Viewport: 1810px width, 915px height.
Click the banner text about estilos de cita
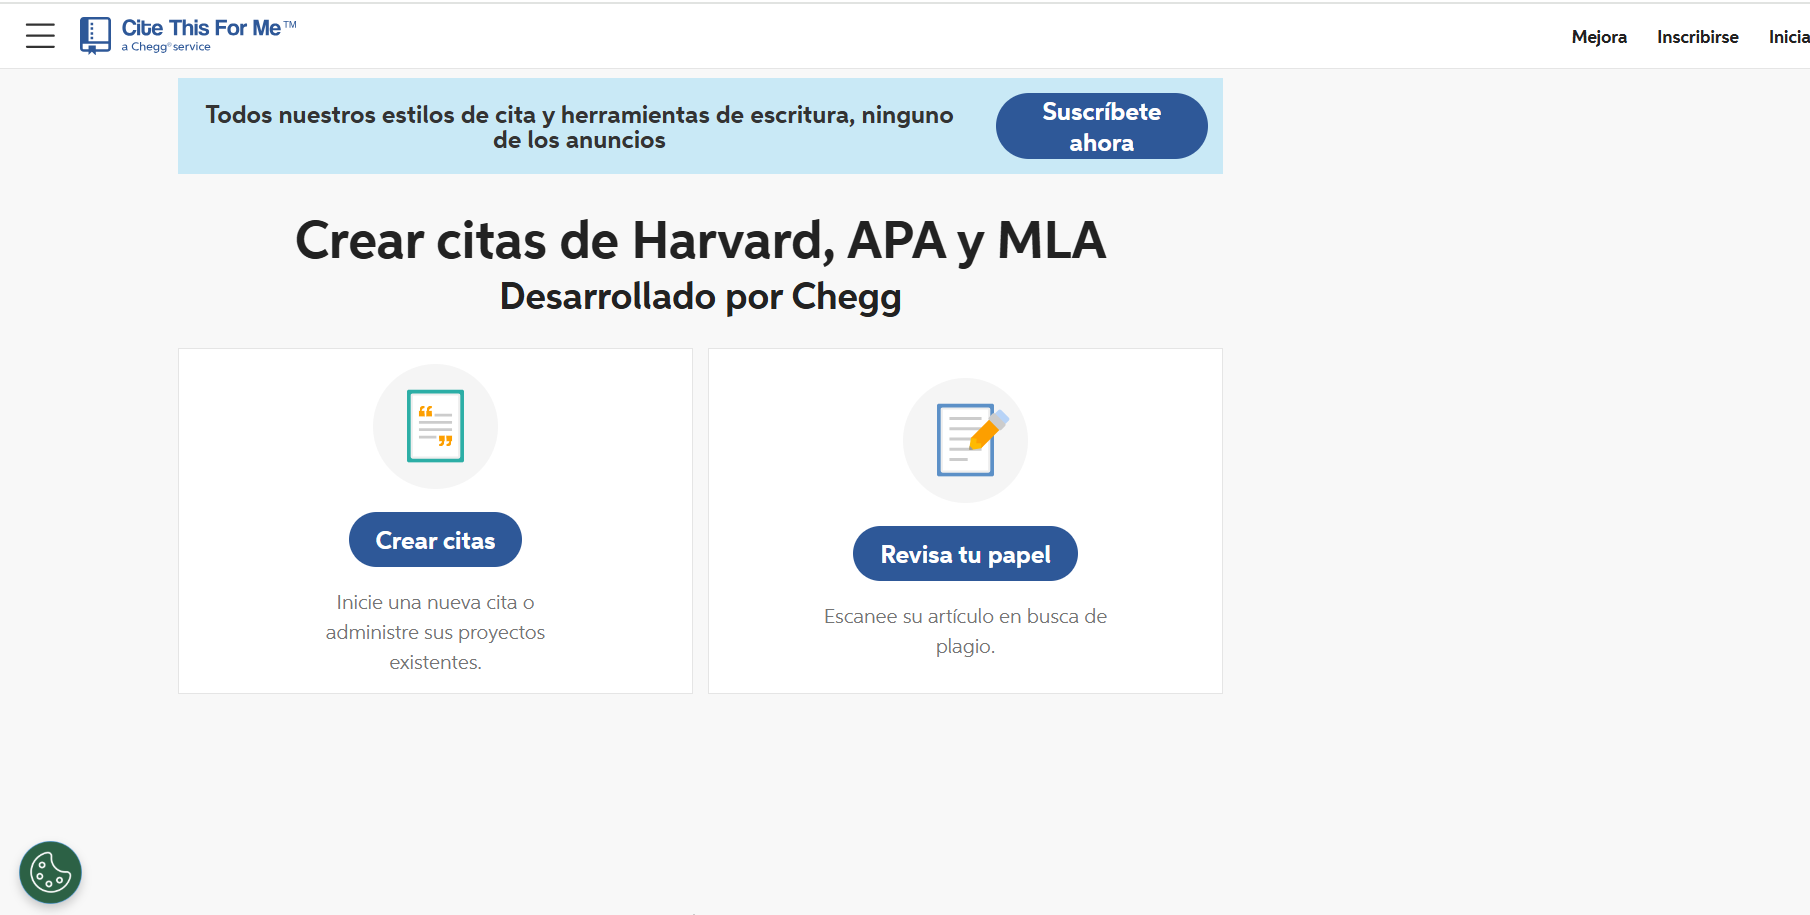(579, 127)
